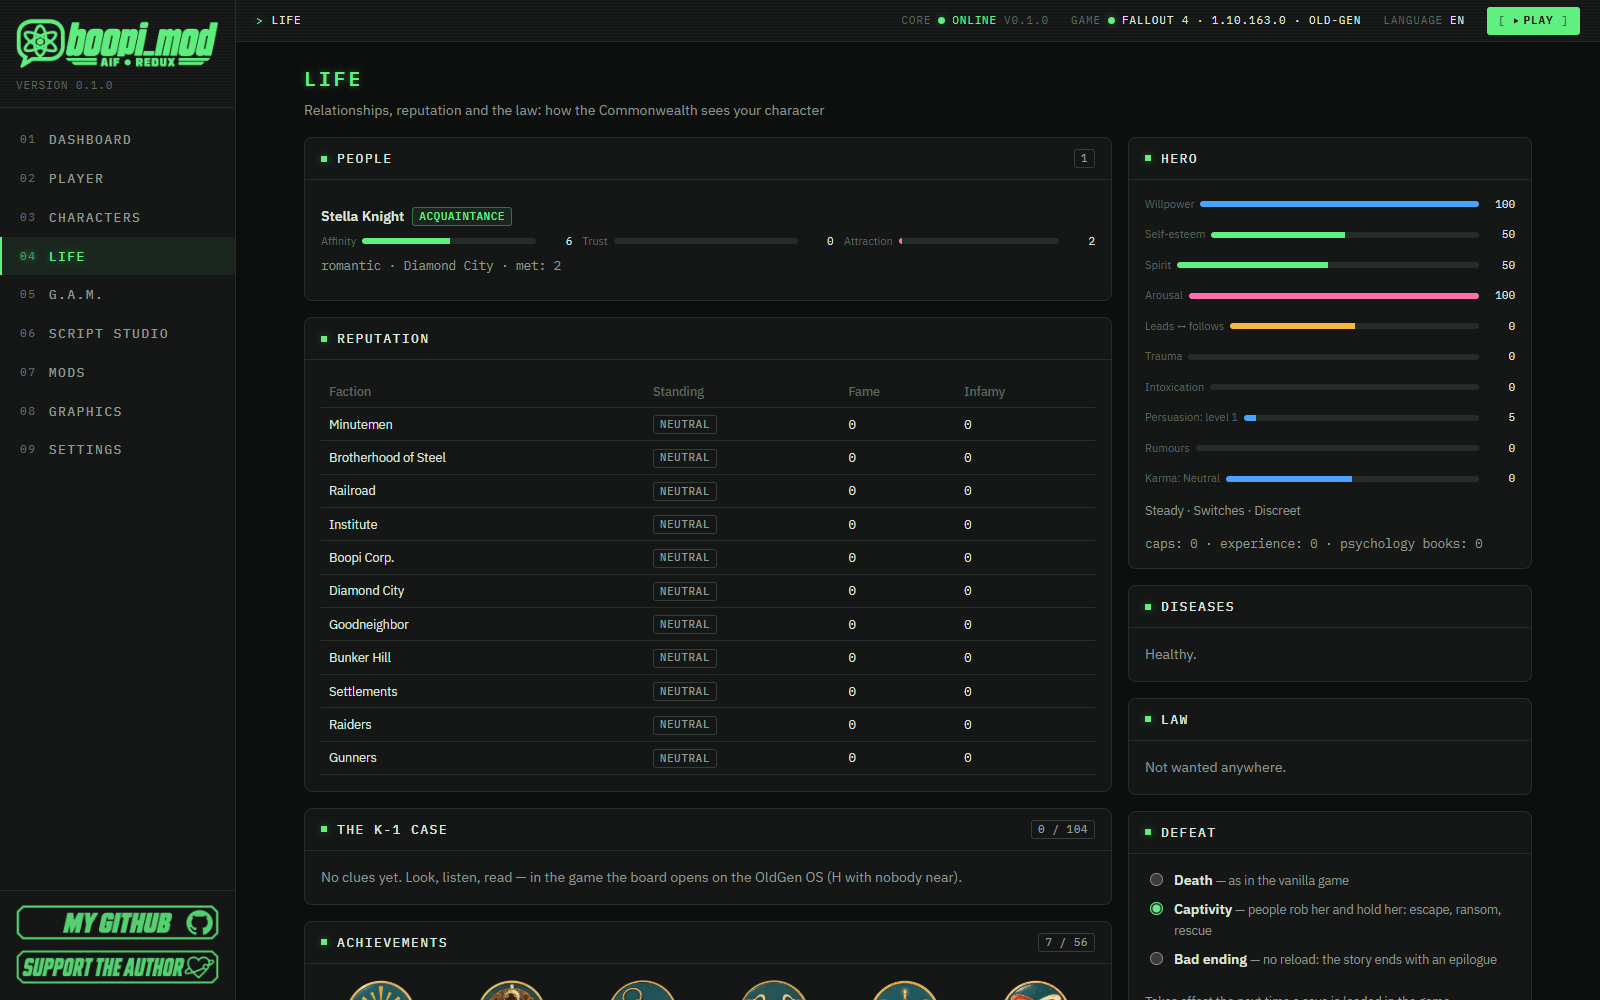Click the ONLINE core status indicator
This screenshot has width=1600, height=1000.
pyautogui.click(x=967, y=21)
